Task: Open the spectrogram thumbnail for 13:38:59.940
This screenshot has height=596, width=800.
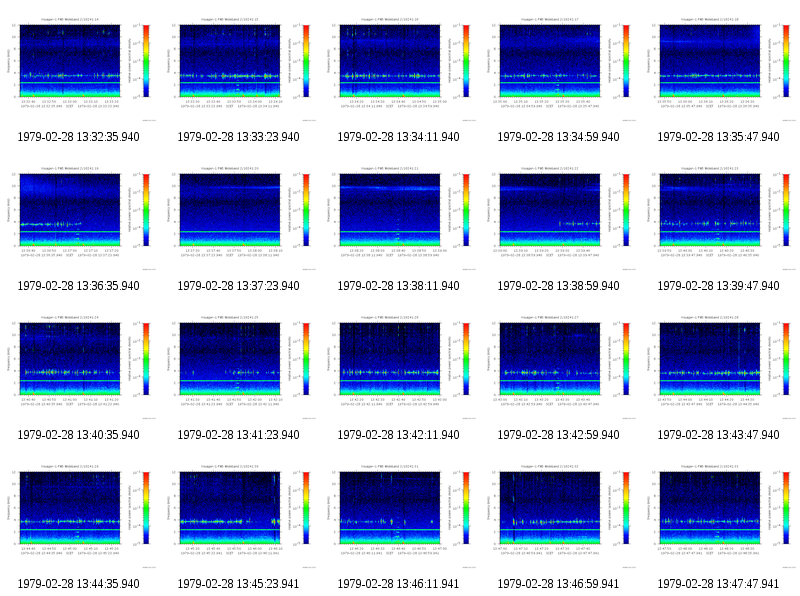Action: [558, 218]
